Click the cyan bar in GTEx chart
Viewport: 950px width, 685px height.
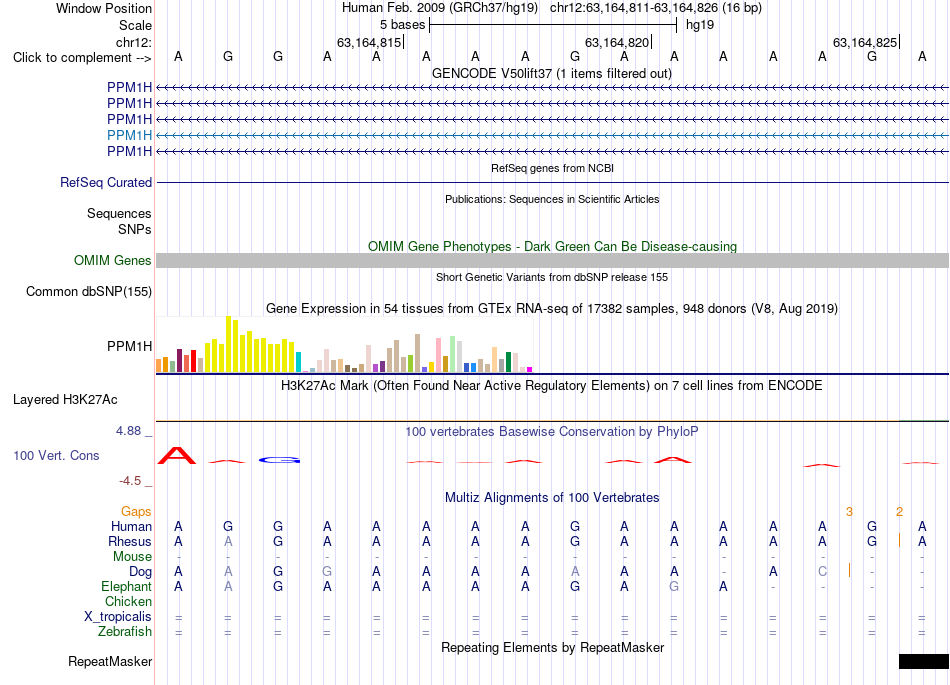298,362
